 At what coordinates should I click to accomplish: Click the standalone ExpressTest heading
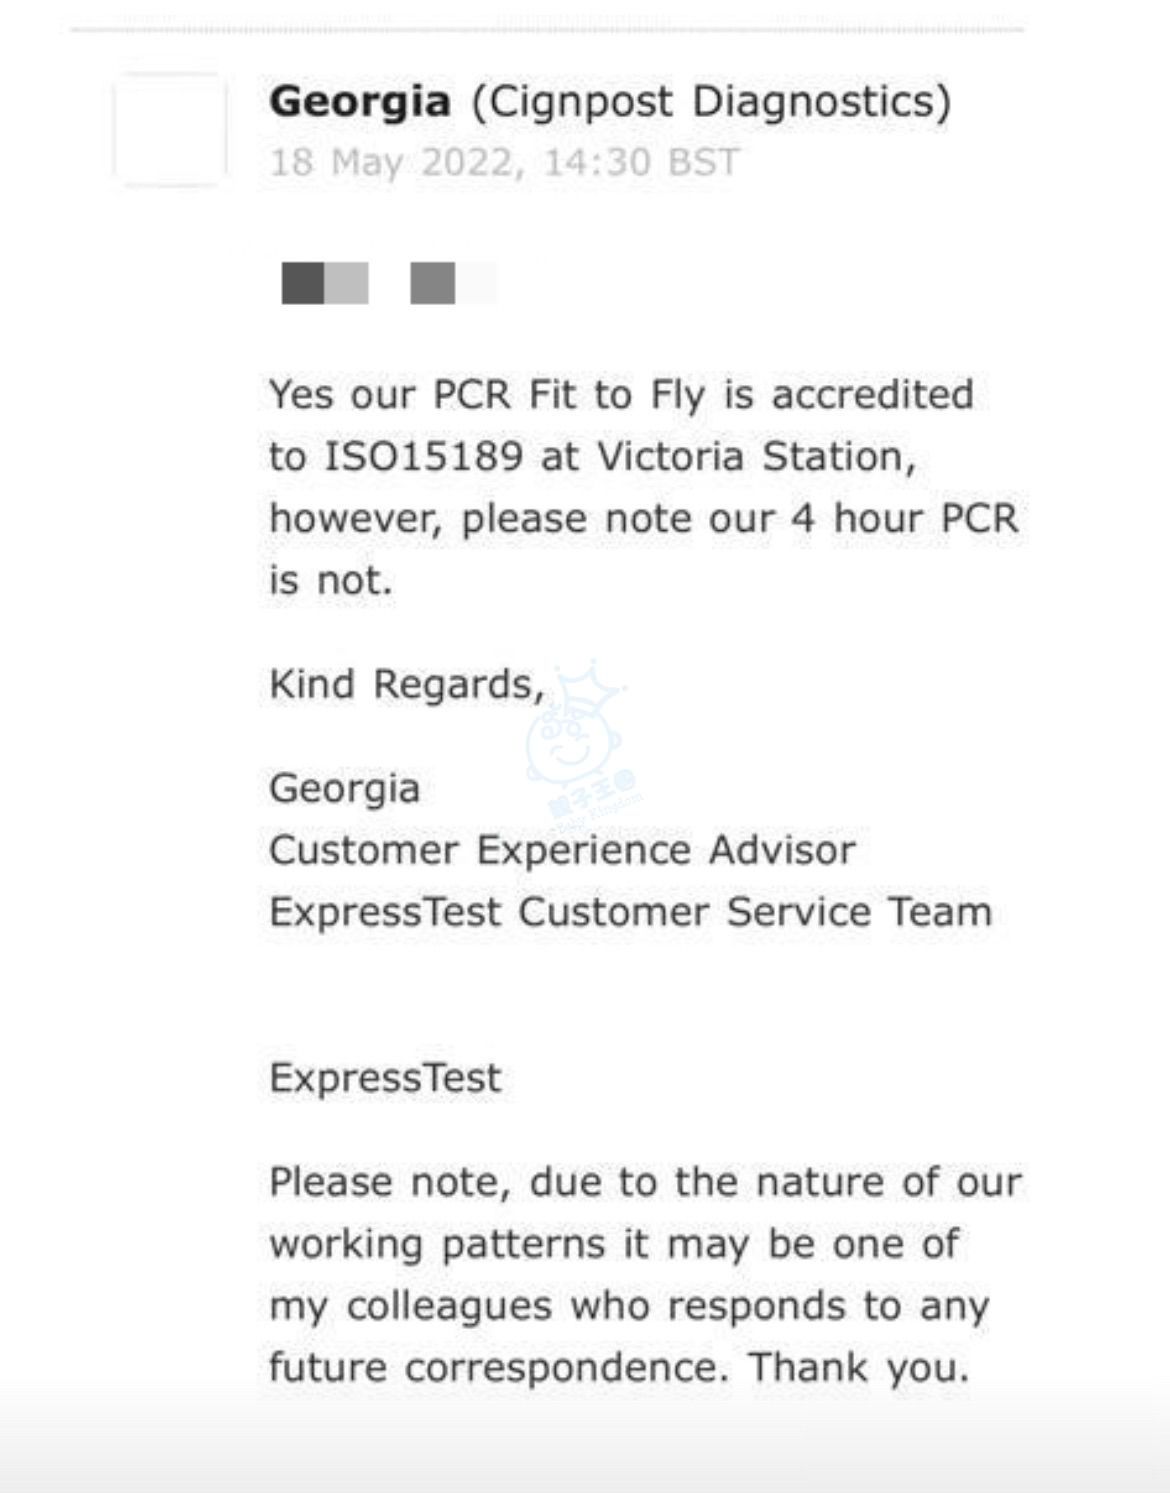pyautogui.click(x=386, y=1079)
